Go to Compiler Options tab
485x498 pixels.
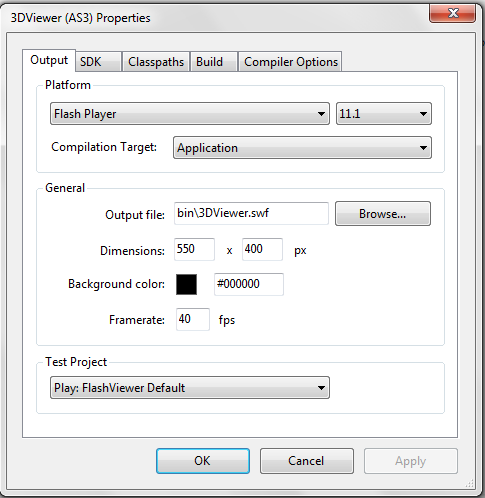click(x=290, y=62)
